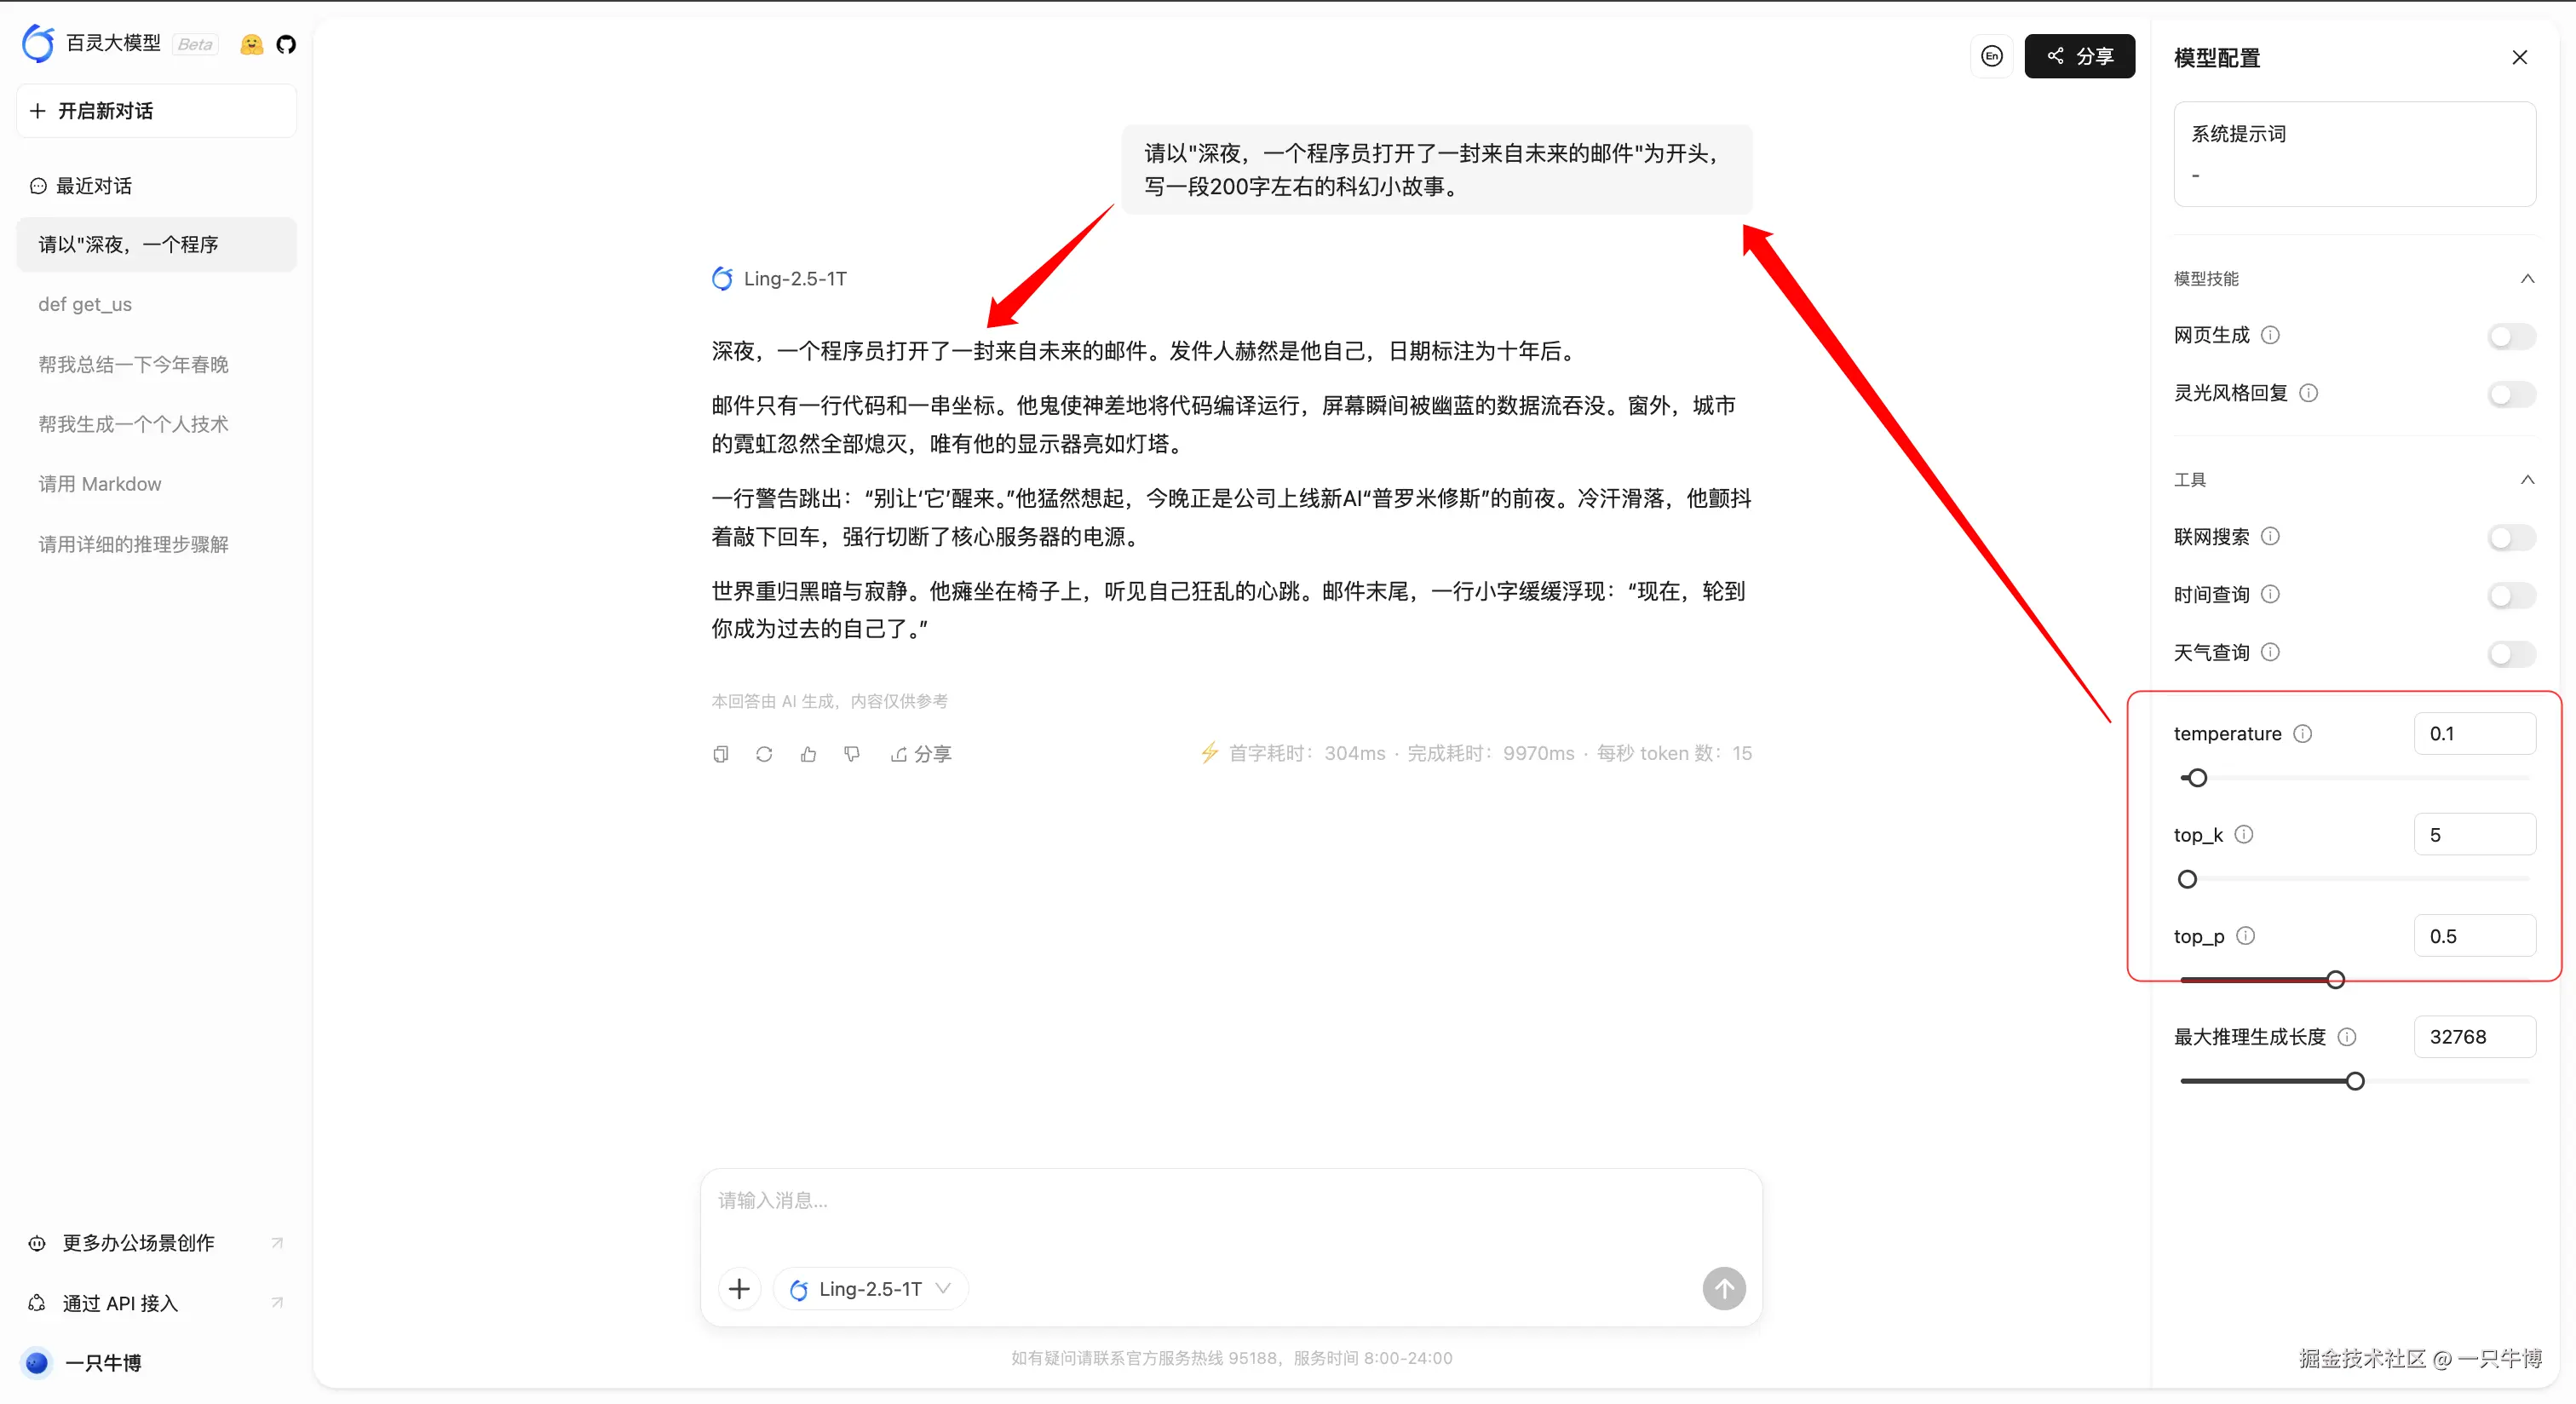
Task: Give the response a thumbs up
Action: [x=808, y=753]
